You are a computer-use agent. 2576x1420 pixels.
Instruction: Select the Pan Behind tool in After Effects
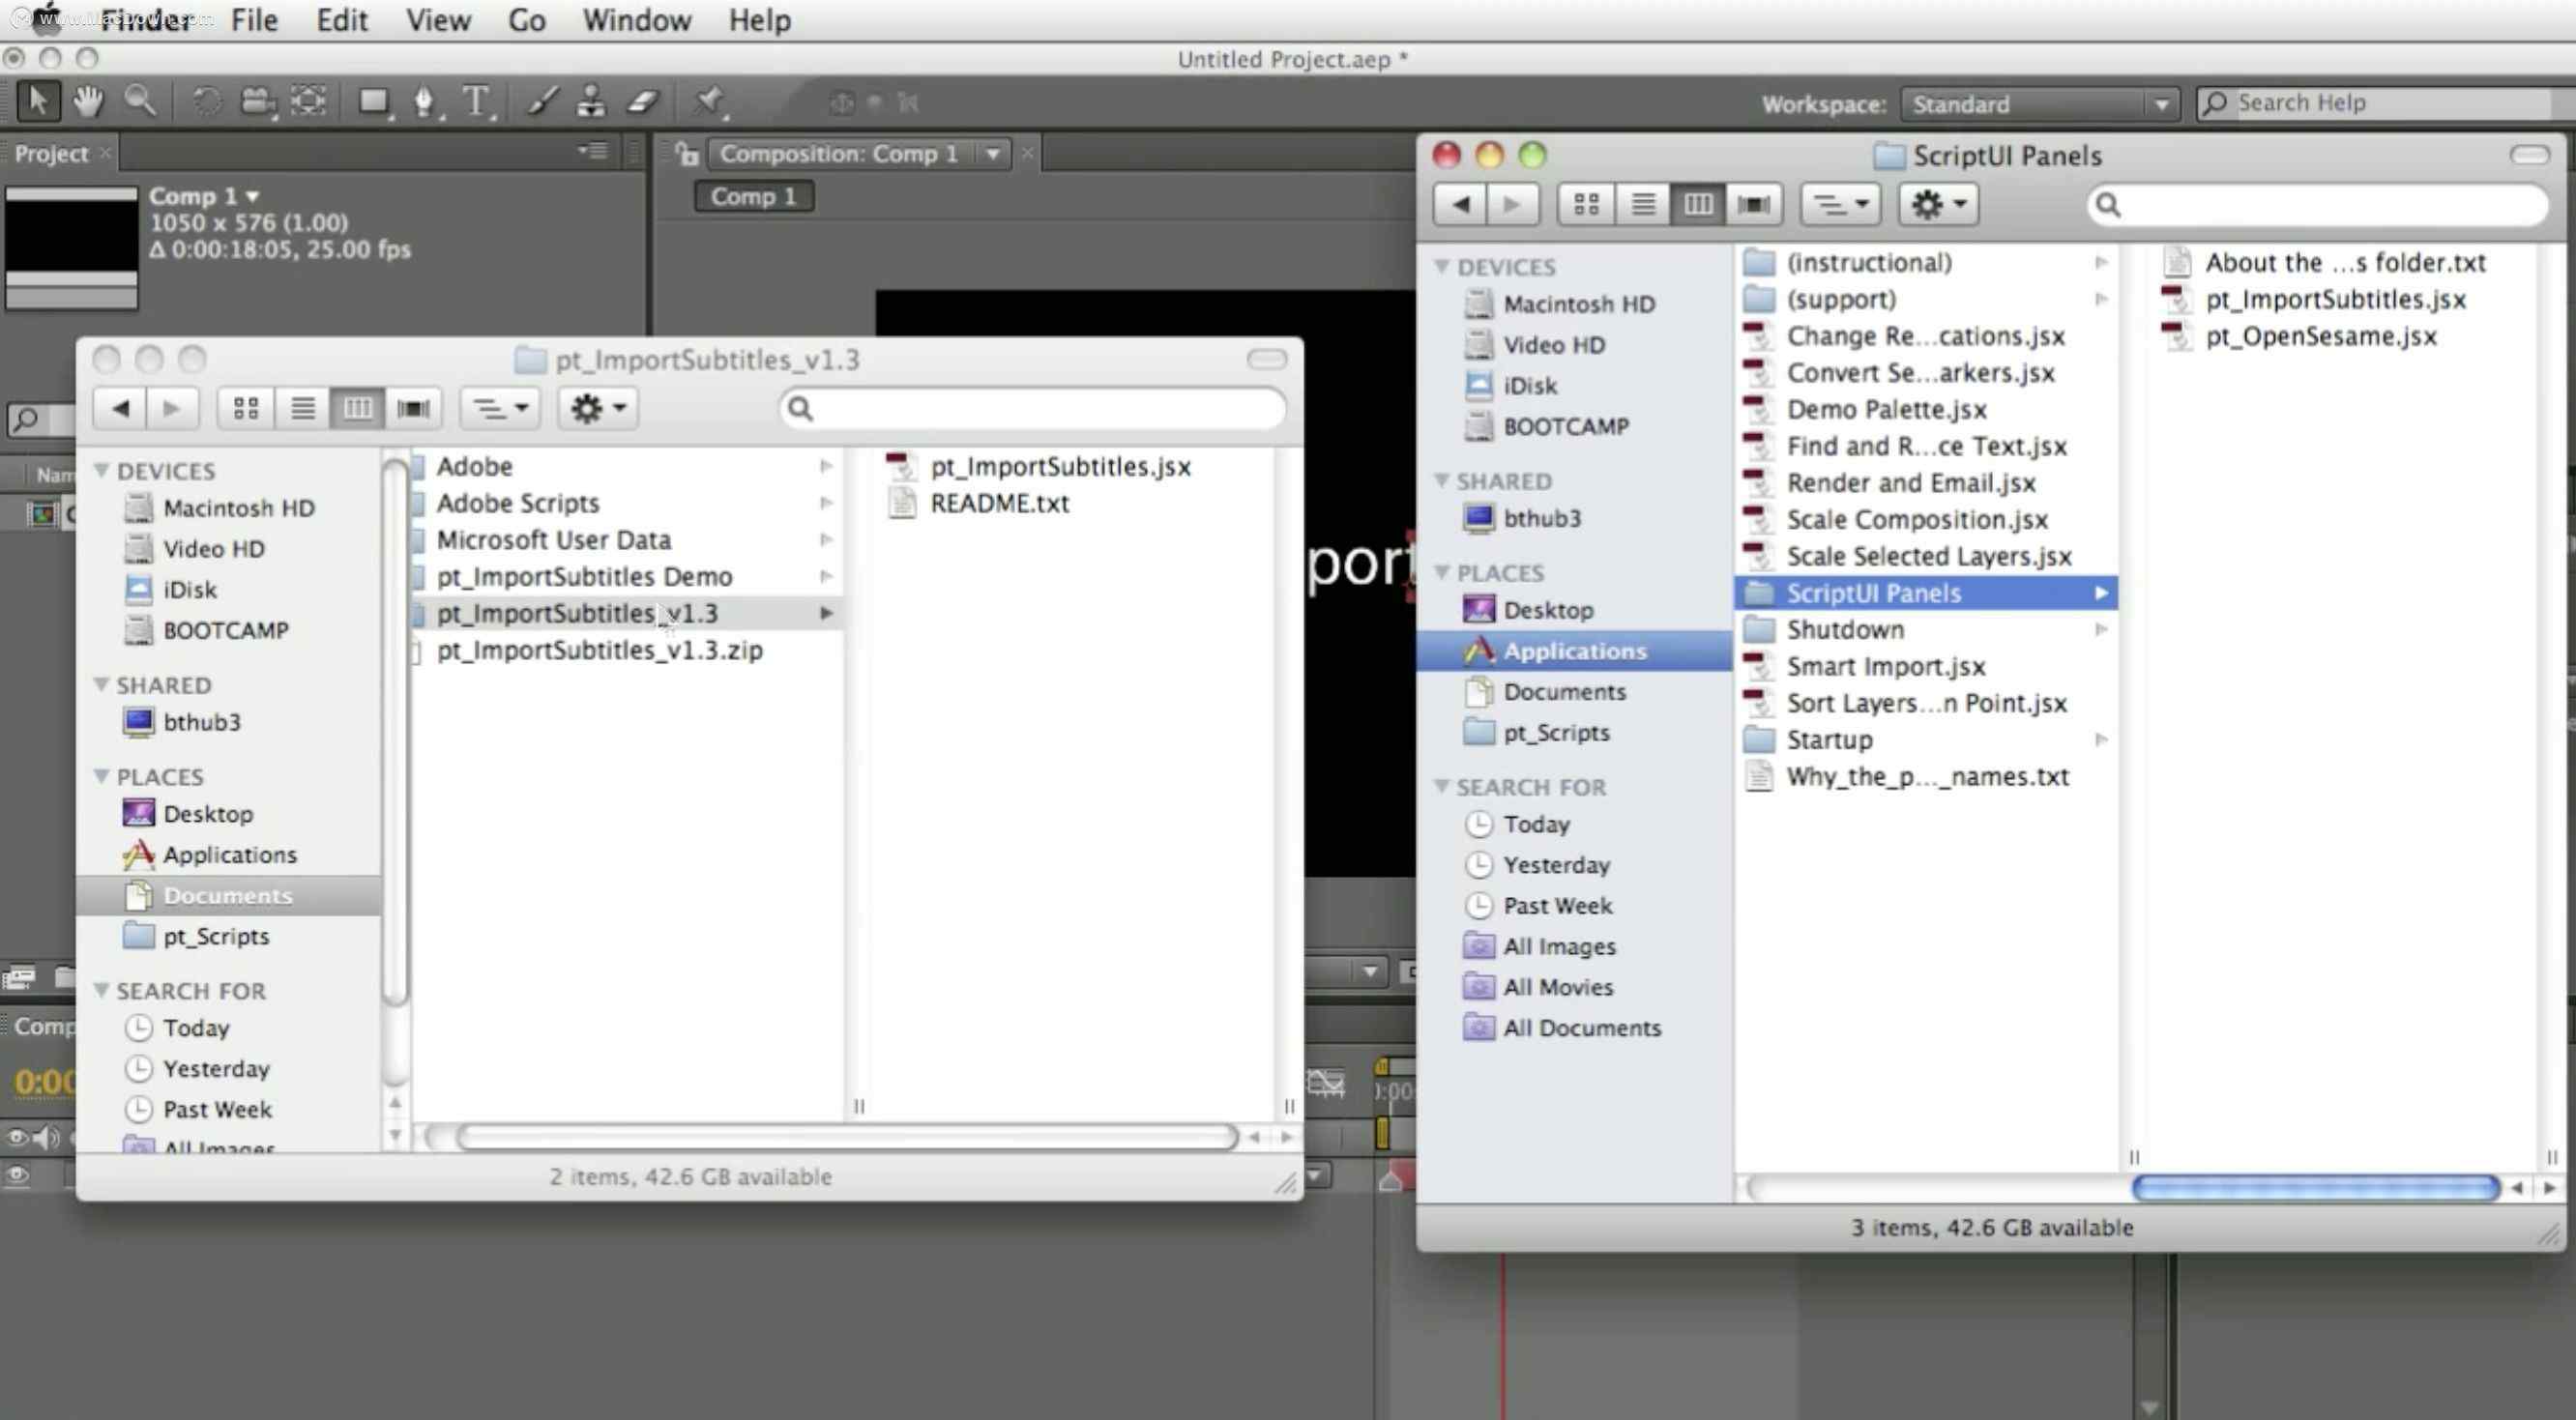(x=308, y=102)
